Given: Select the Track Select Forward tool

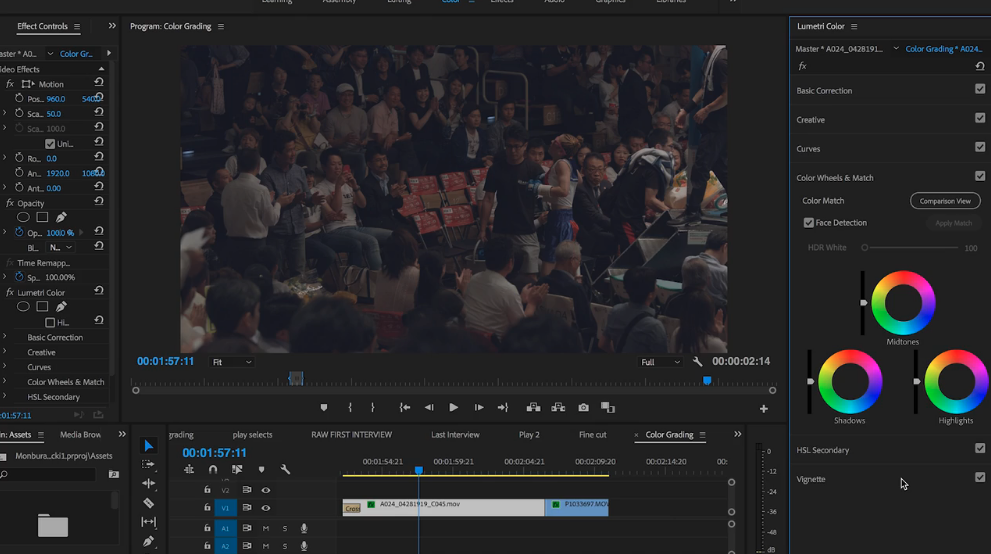Looking at the screenshot, I should [149, 464].
